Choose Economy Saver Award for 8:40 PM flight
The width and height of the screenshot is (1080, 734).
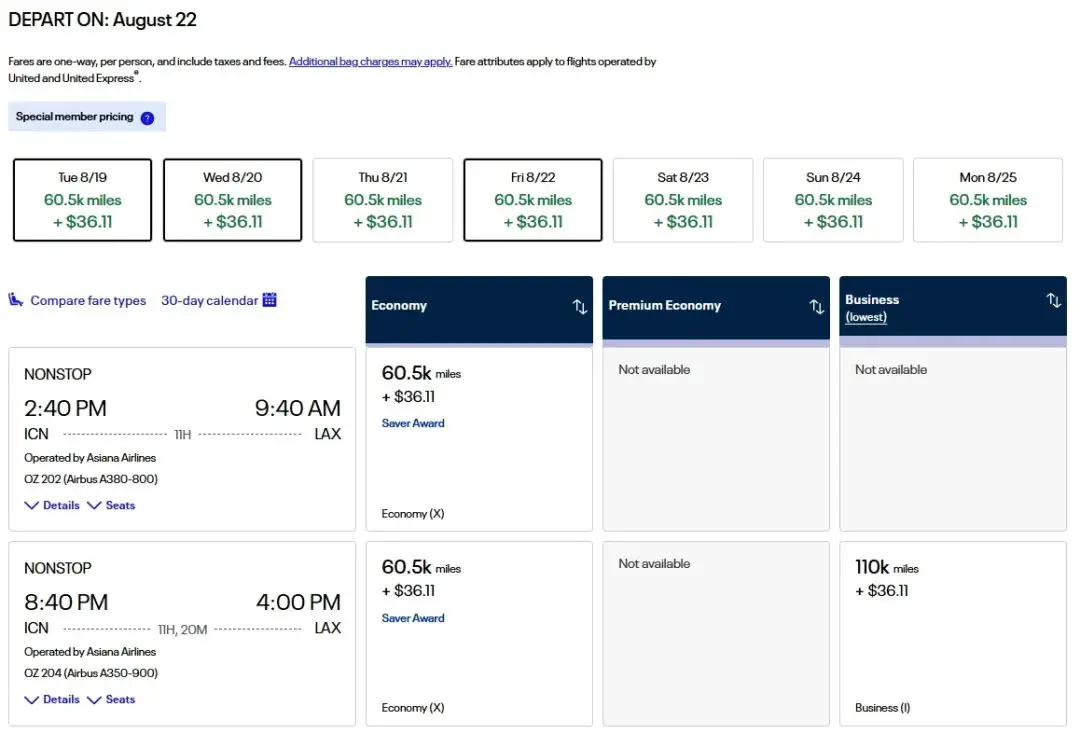click(x=479, y=634)
